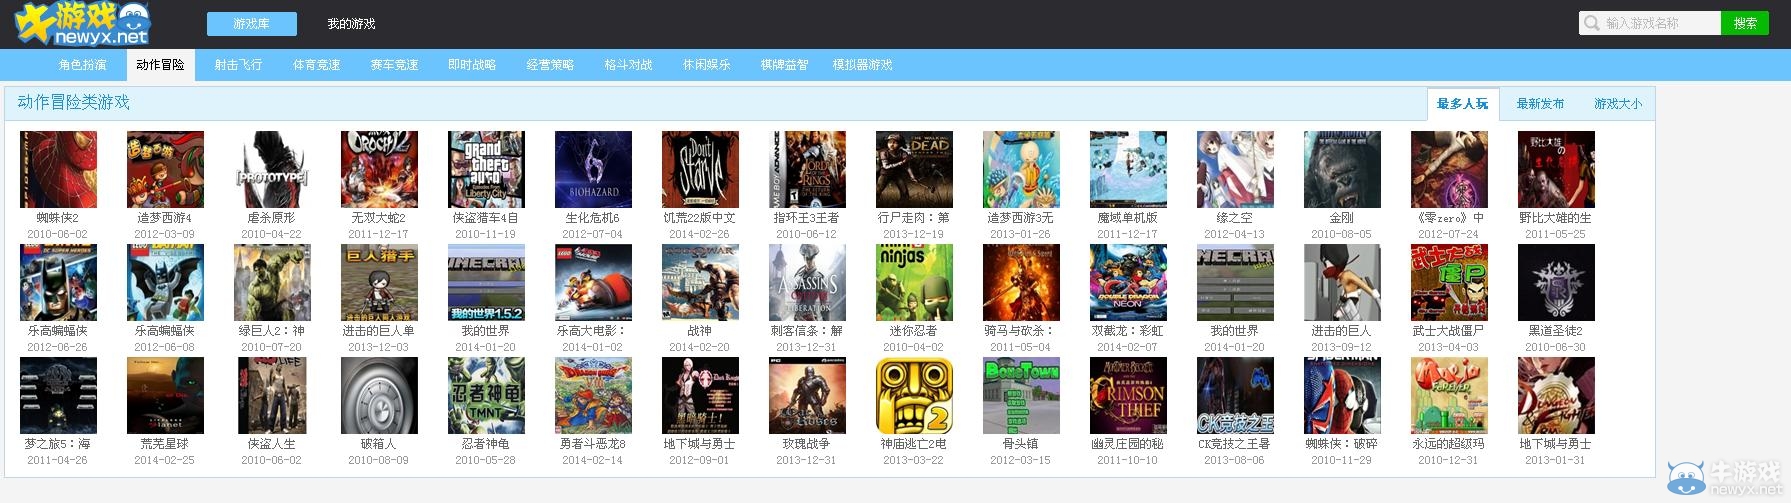Select the 动作冒险 category tab
Screen dimensions: 1791x503
click(x=160, y=64)
